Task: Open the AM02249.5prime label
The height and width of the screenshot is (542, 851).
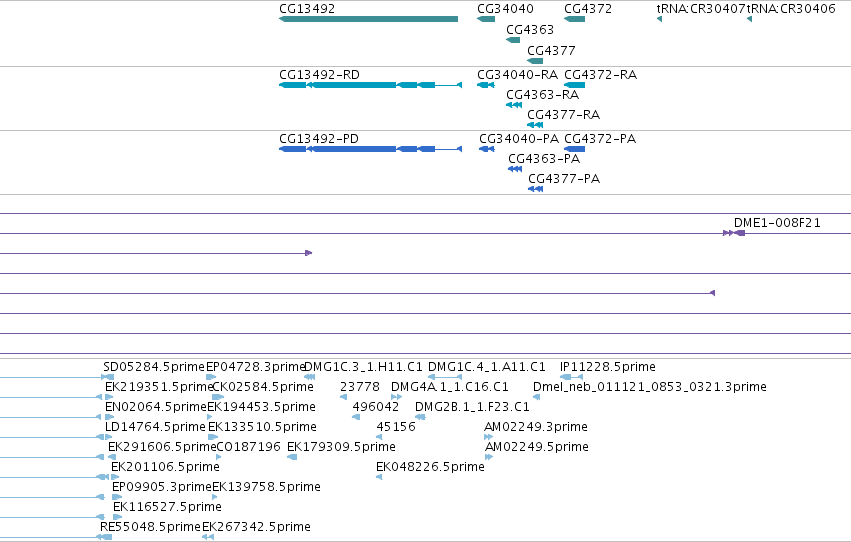Action: 537,447
